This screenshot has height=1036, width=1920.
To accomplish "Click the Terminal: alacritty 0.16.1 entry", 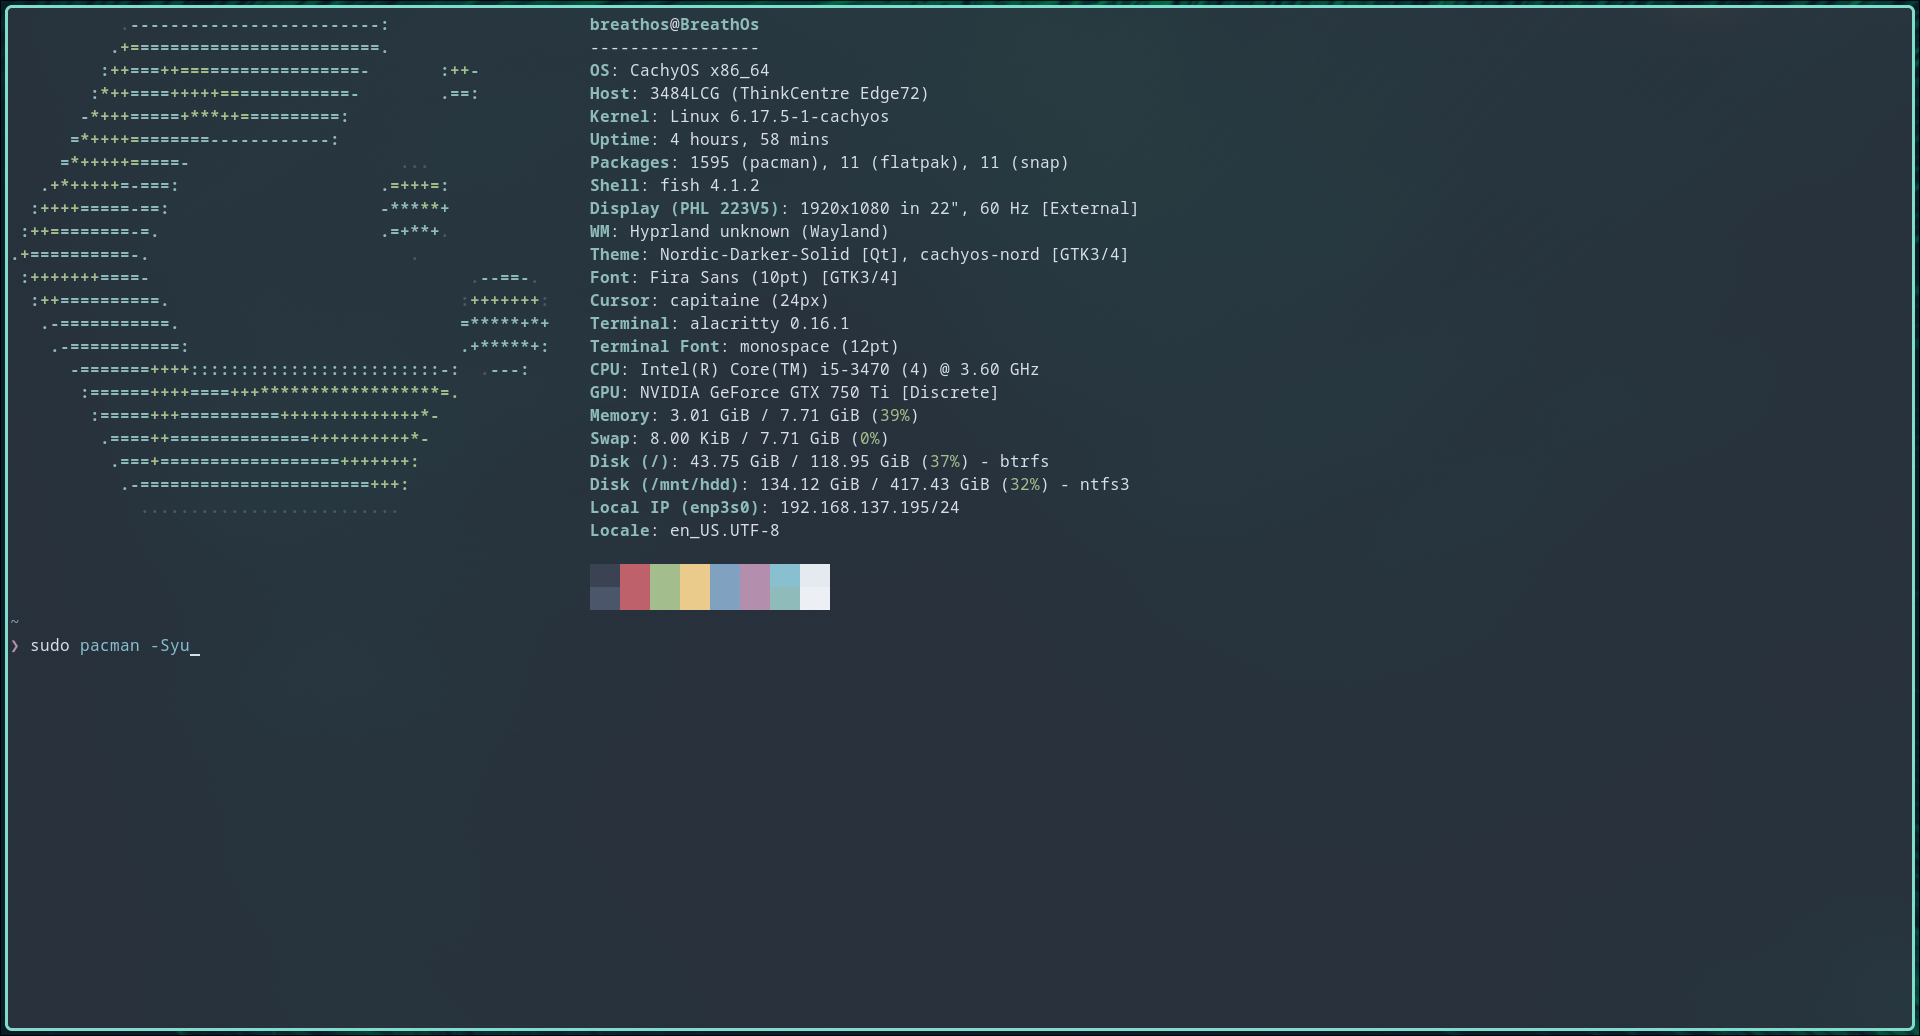I will point(720,323).
